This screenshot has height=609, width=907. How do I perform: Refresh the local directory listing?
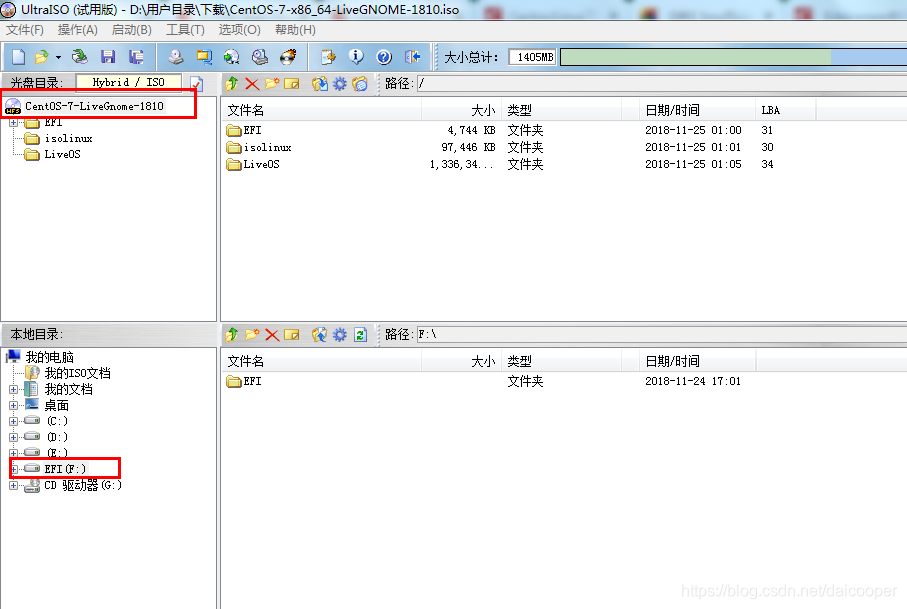(x=360, y=334)
